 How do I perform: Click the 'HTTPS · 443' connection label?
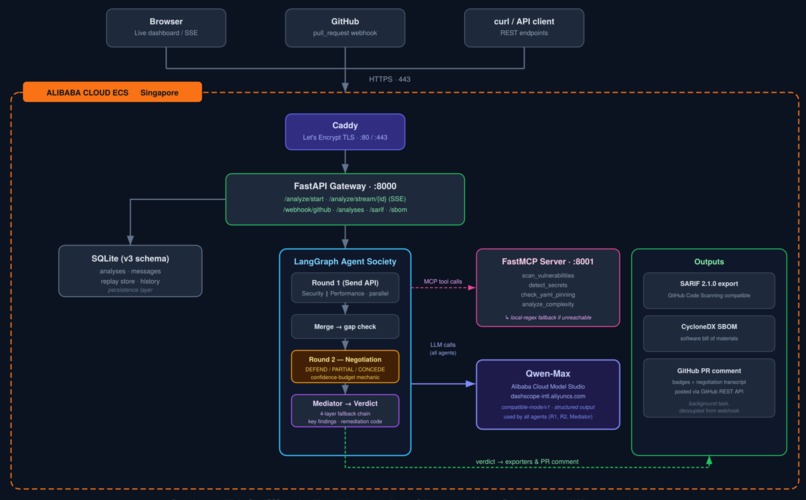coord(389,79)
